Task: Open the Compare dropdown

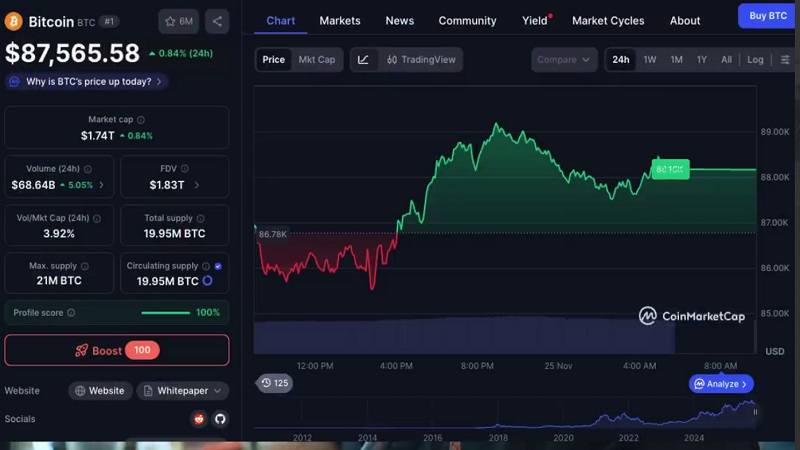Action: [564, 60]
